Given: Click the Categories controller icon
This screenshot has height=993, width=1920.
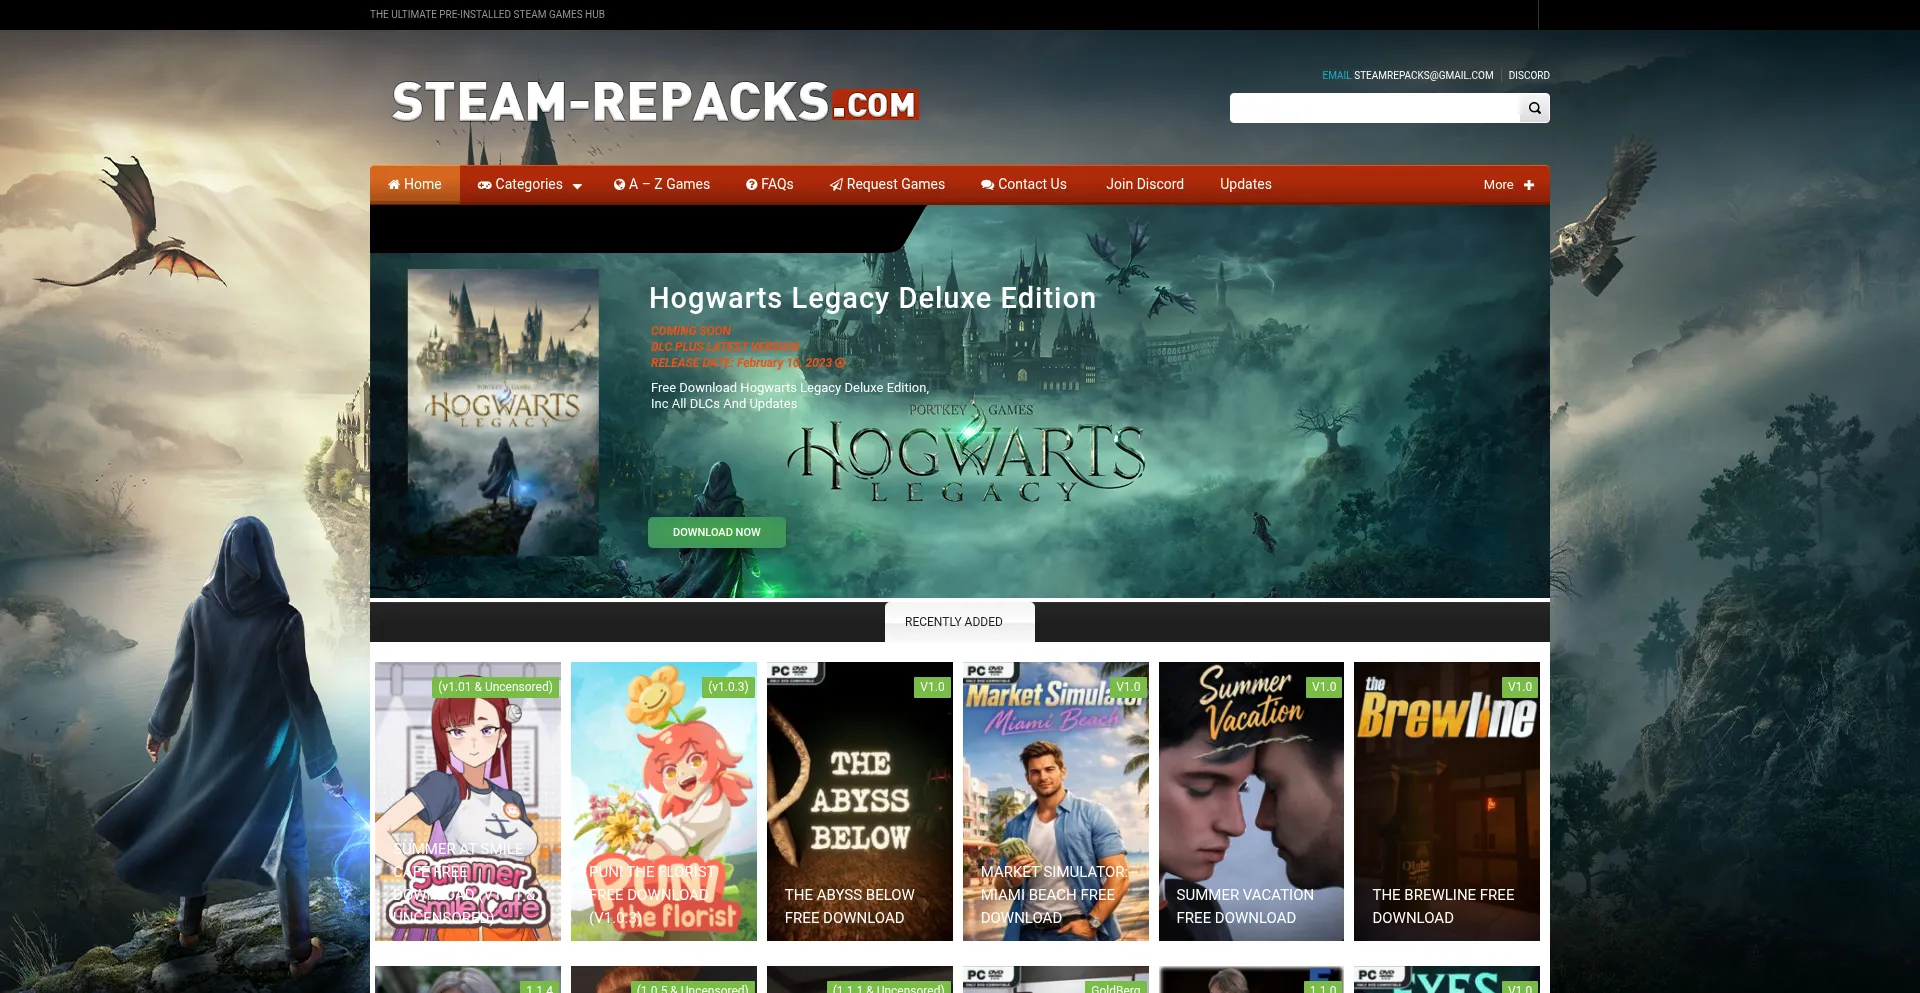Looking at the screenshot, I should click(484, 185).
